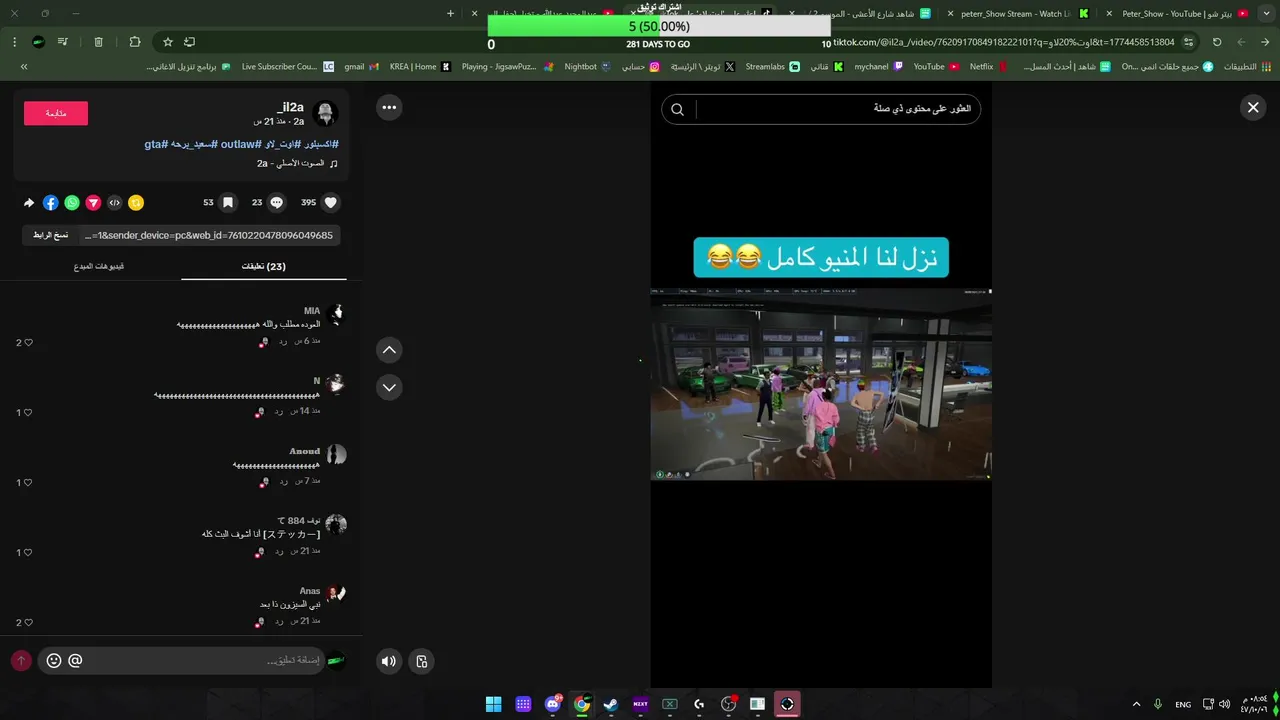
Task: Toggle the mini player picture-in-picture button
Action: click(422, 661)
